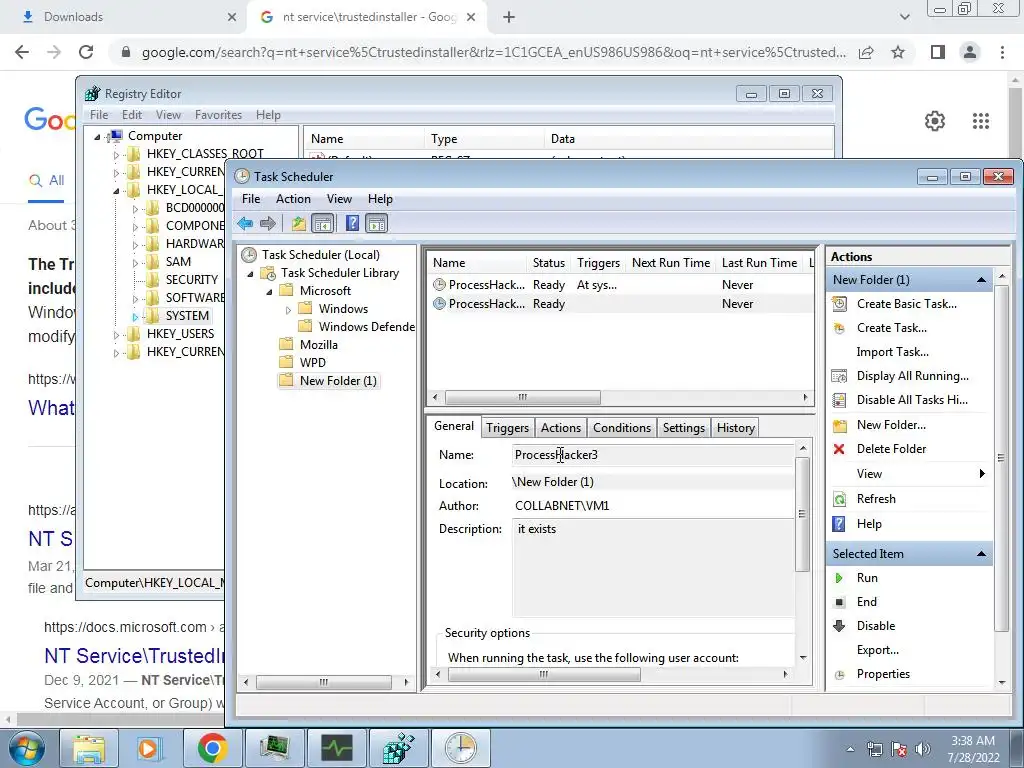1024x768 pixels.
Task: Open Task Scheduler Help menu
Action: pos(380,199)
